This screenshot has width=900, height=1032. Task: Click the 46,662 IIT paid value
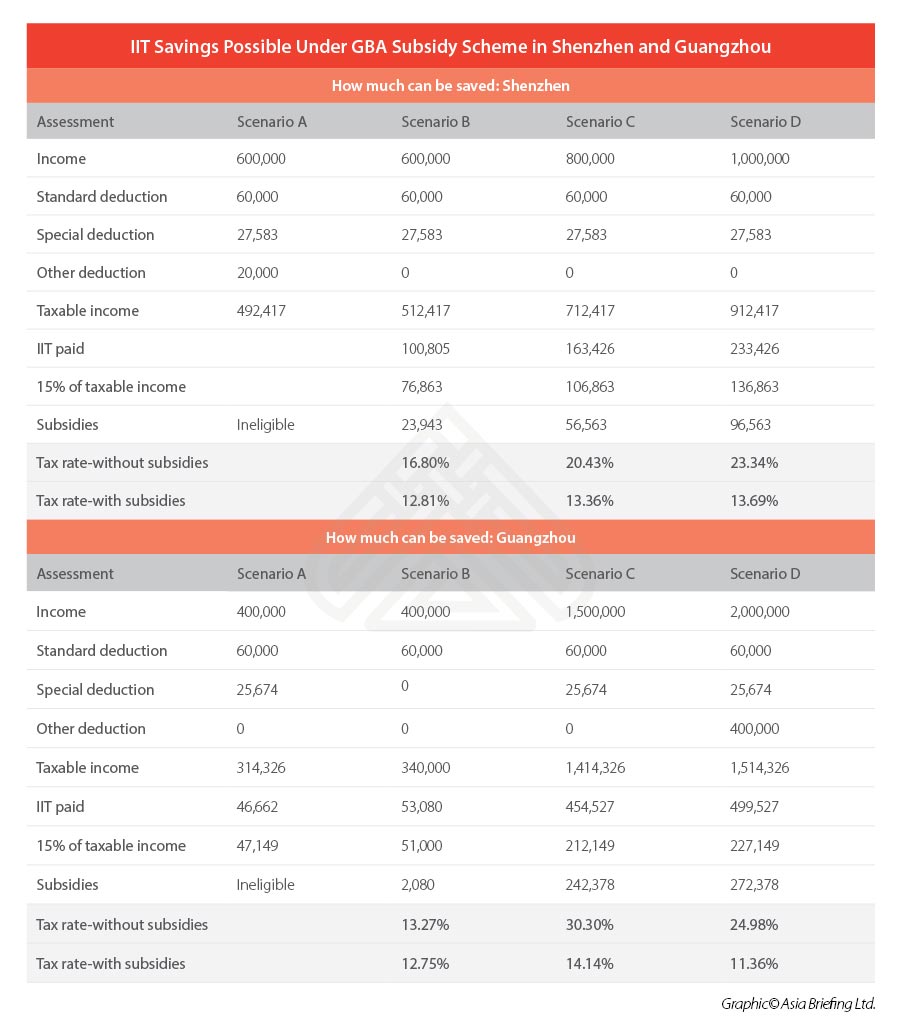pos(257,807)
